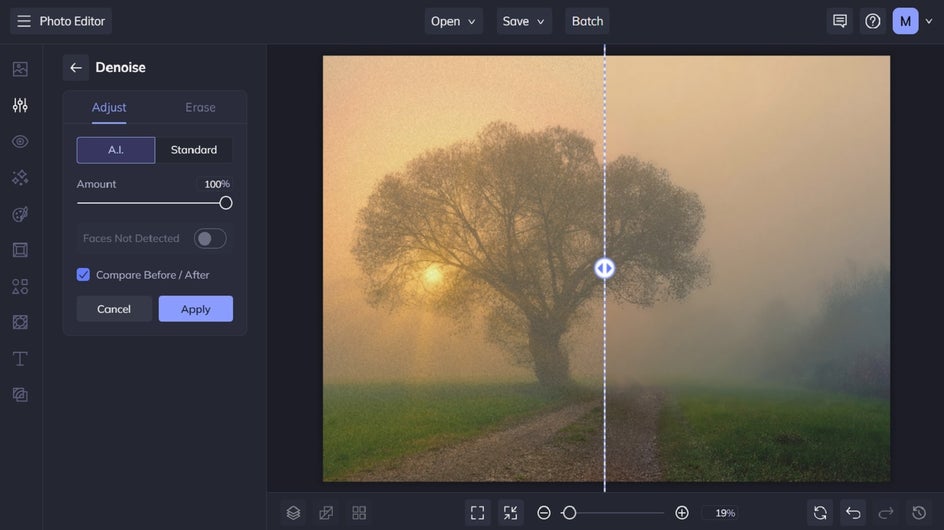
Task: Open the Artsy palette sidebar icon
Action: coord(20,214)
